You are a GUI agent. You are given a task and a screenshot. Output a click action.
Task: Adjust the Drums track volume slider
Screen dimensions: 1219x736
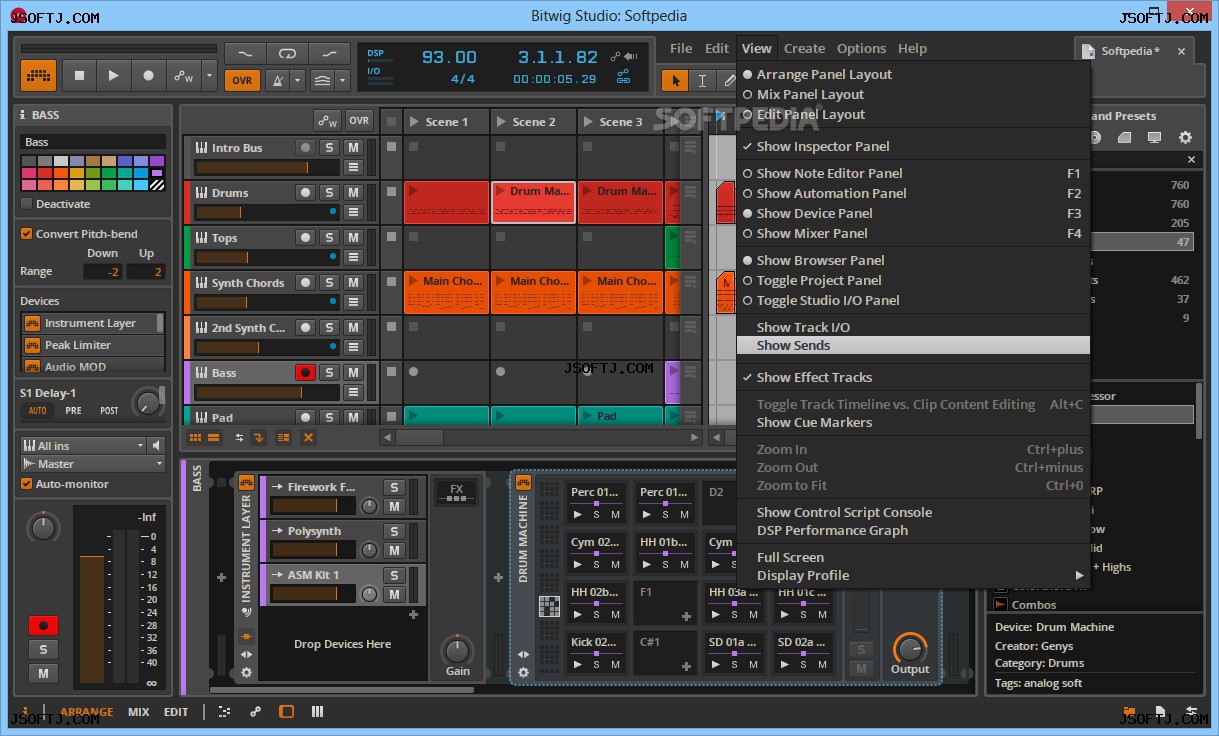267,212
